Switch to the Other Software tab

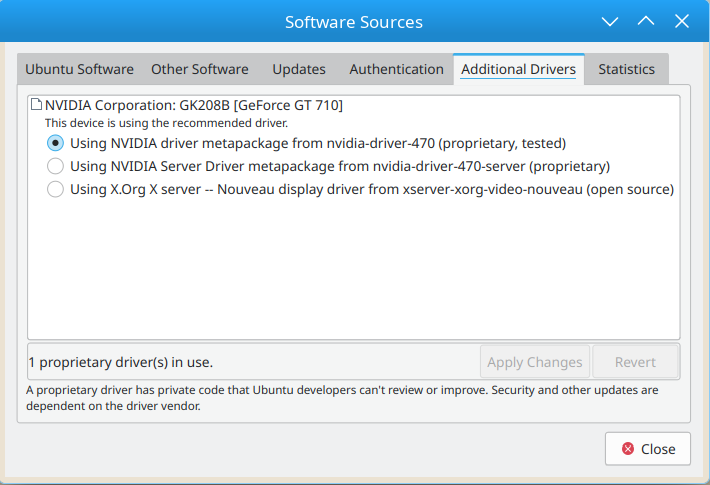(200, 69)
